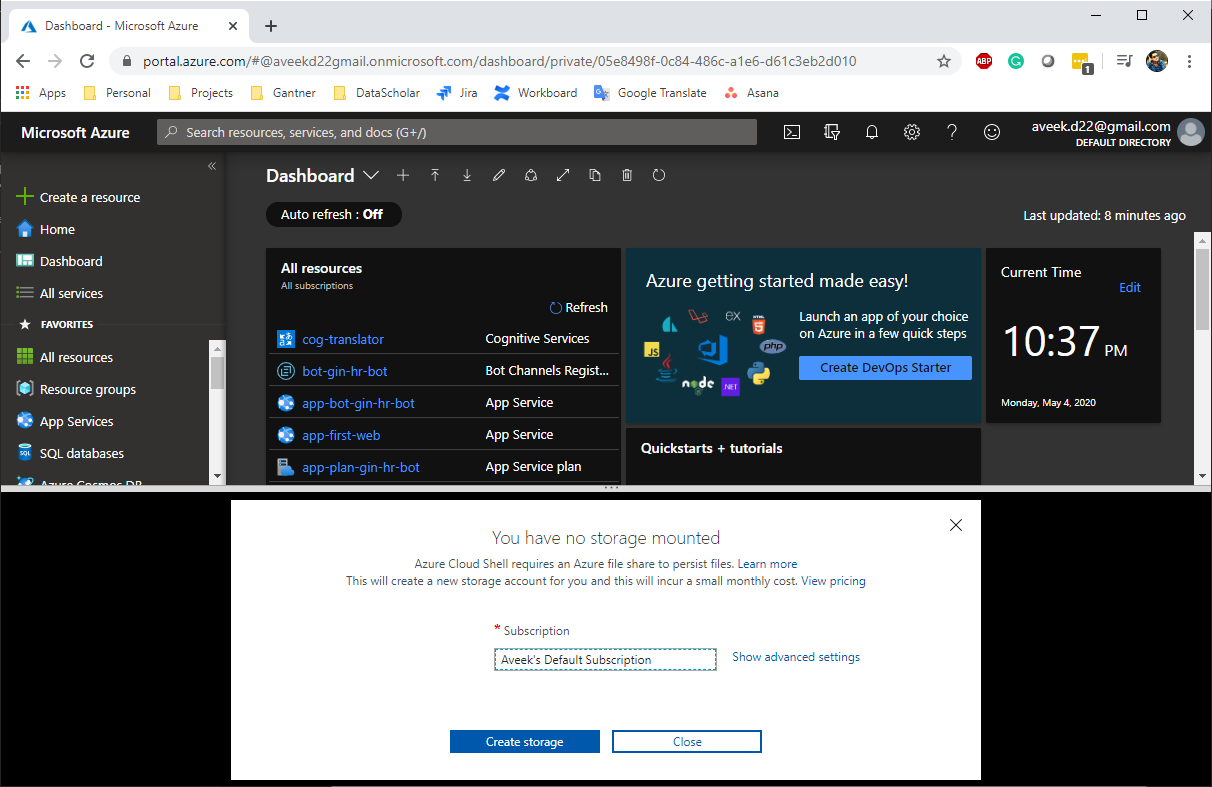Click the dashboard Upload icon
The image size is (1212, 787).
435,175
